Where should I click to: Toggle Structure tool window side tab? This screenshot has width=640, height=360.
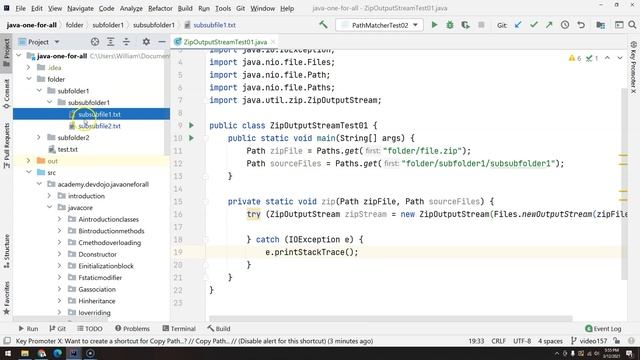(7, 251)
